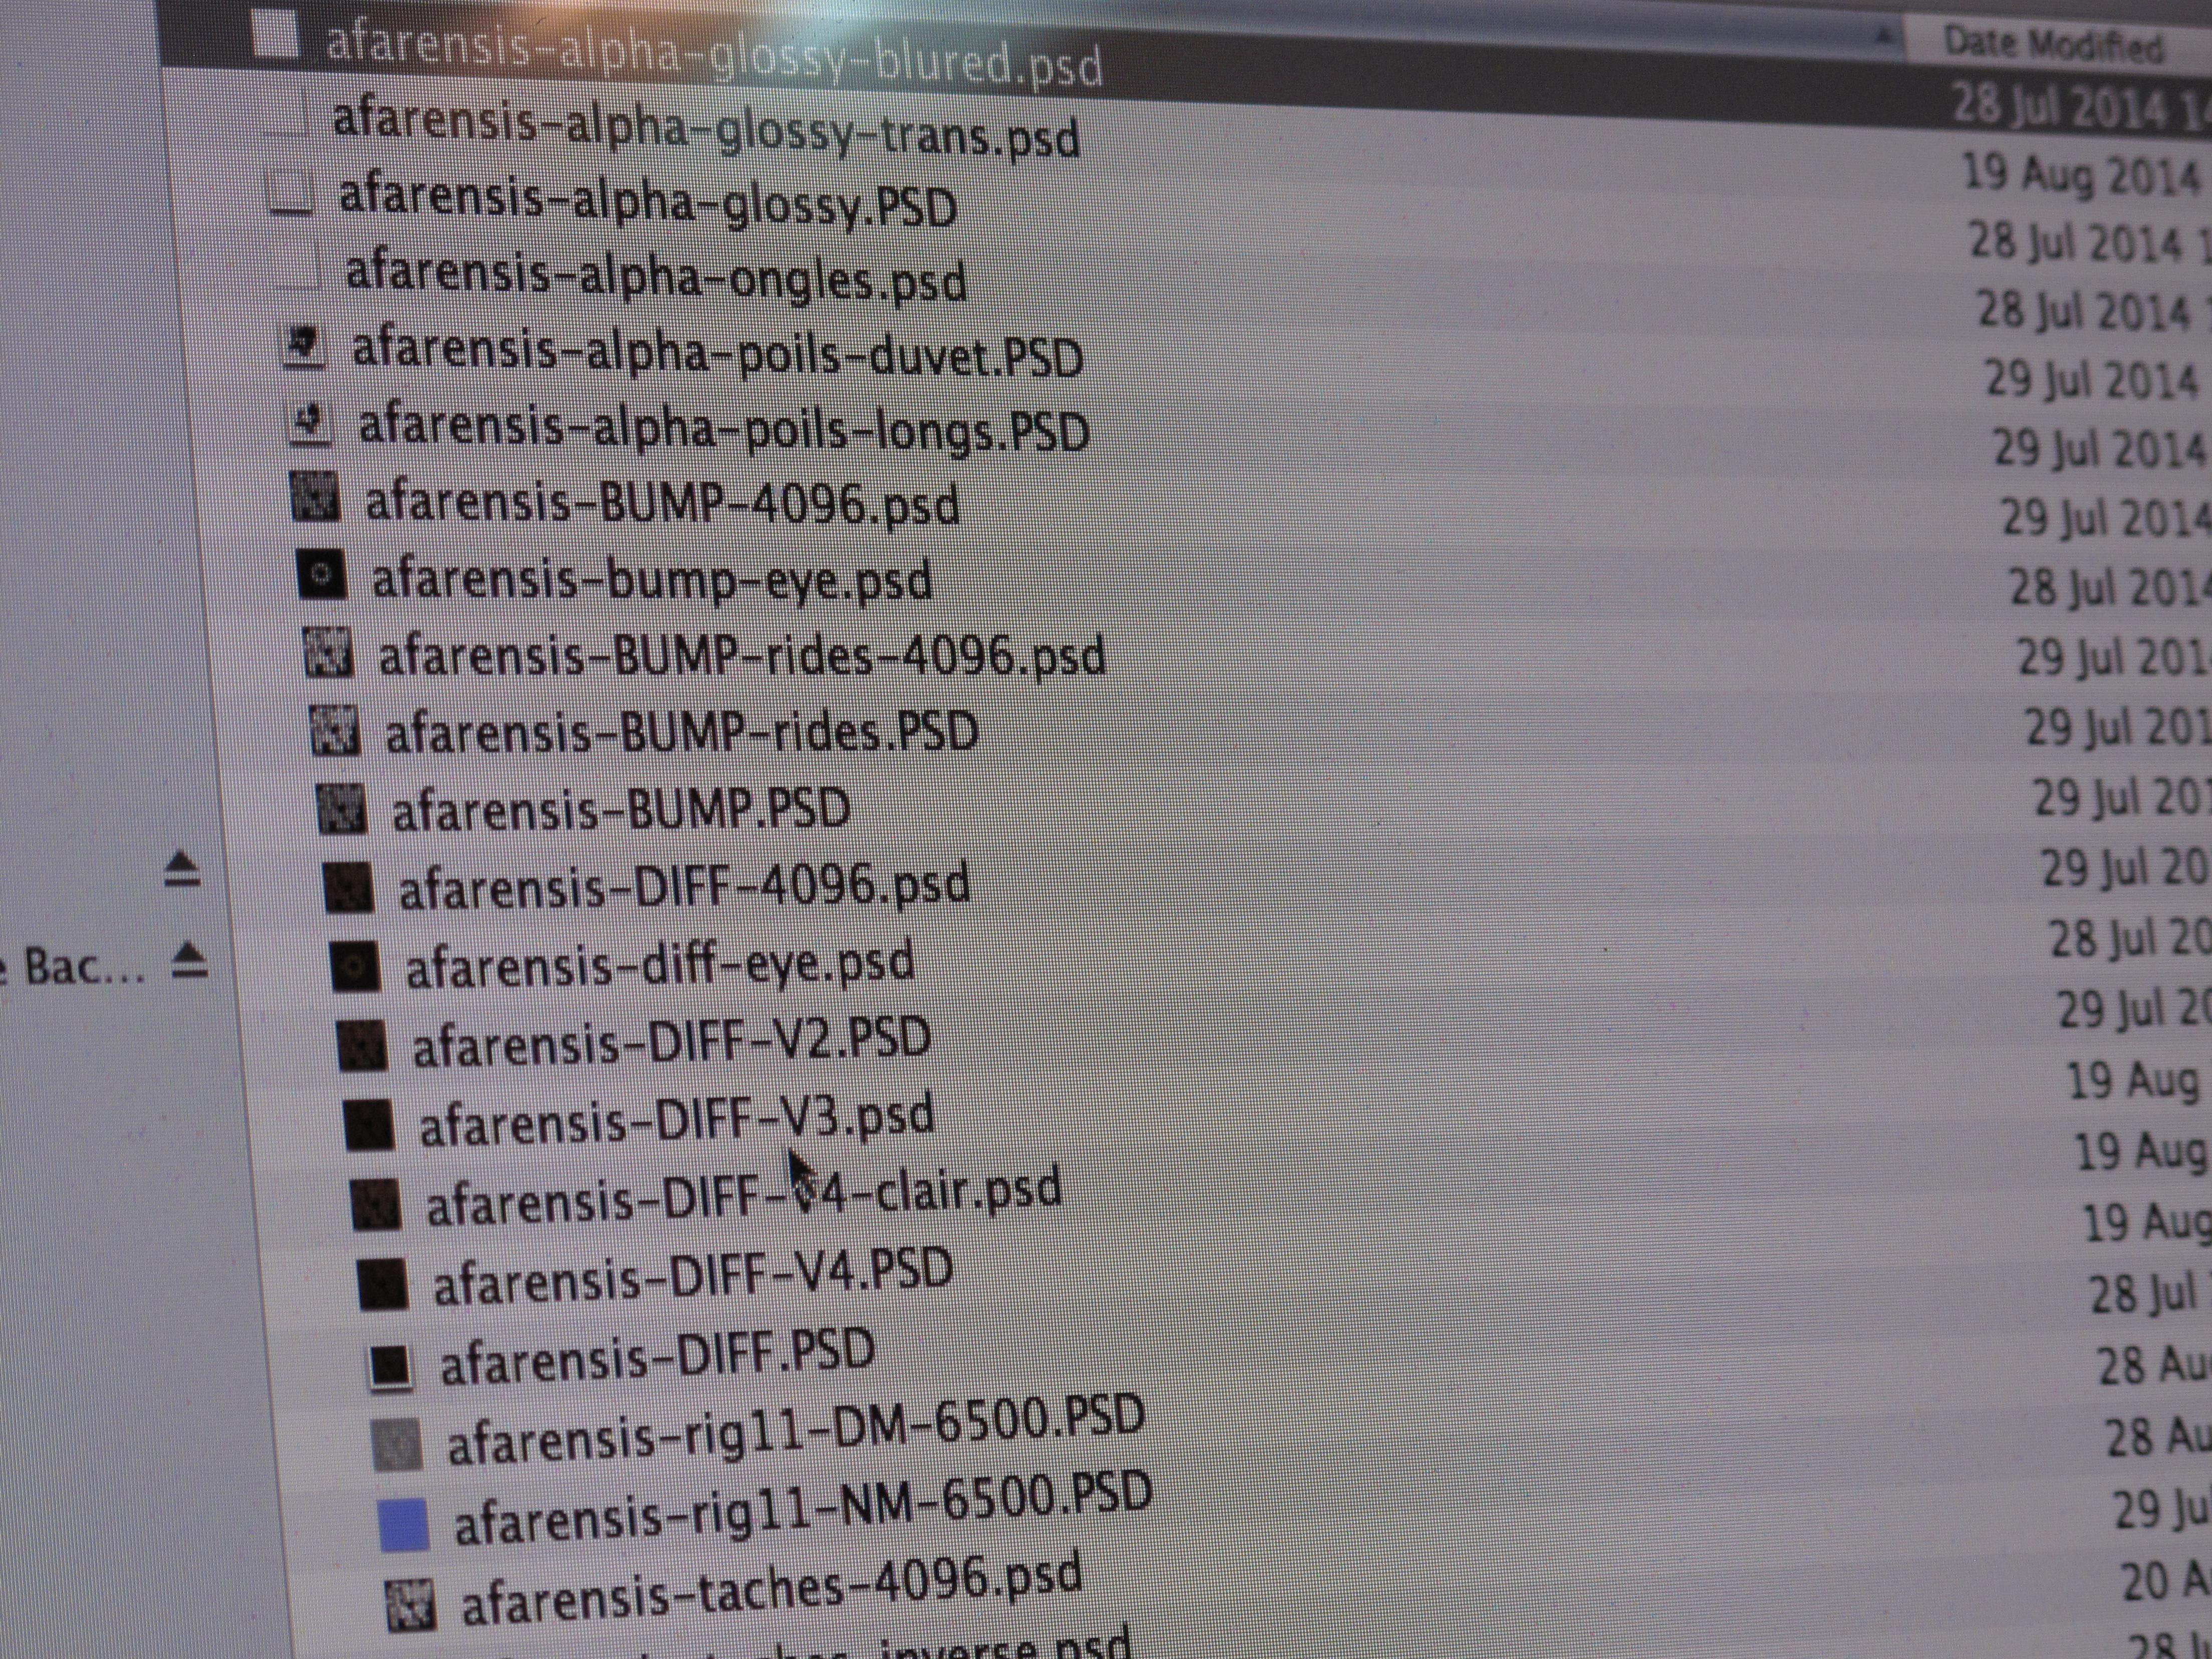Select file afarensis-alpha-ongles.psd

(656, 277)
